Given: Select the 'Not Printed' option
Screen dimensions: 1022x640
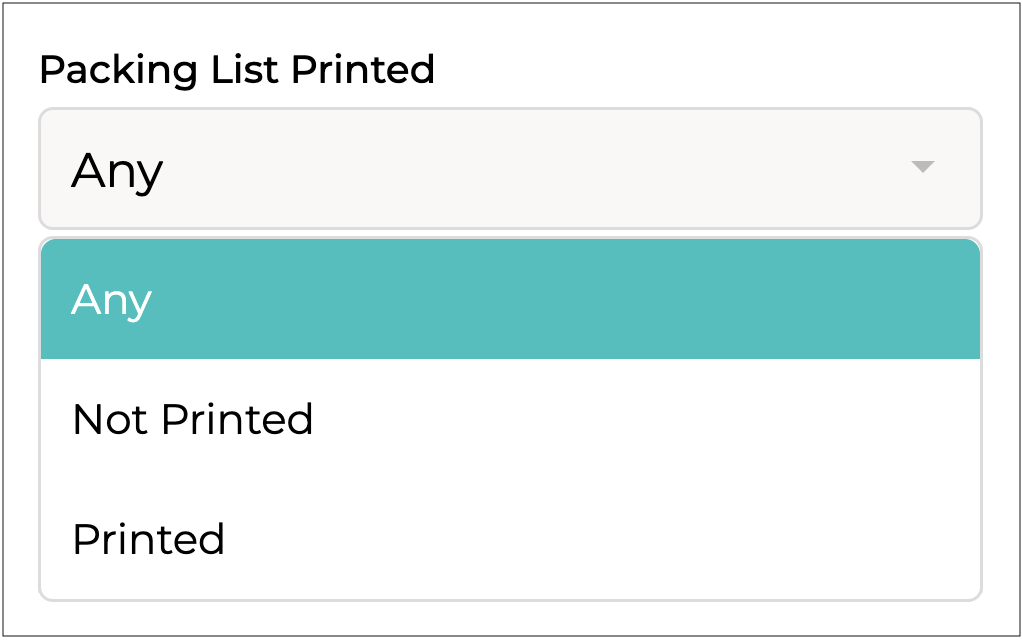Looking at the screenshot, I should pyautogui.click(x=193, y=419).
